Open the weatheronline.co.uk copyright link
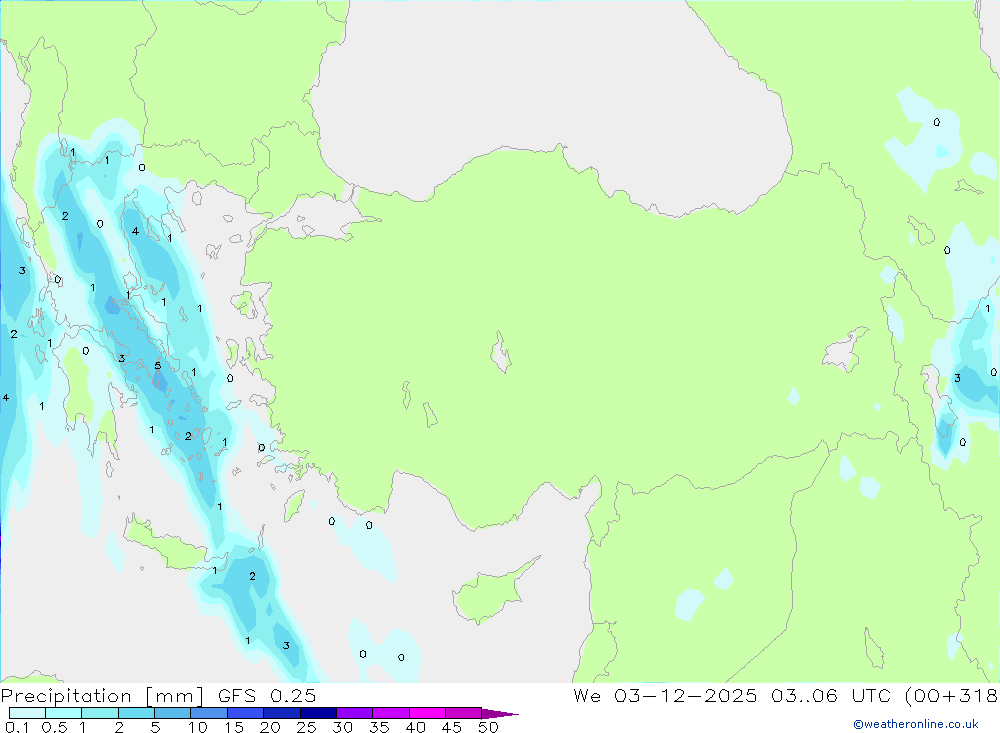 (x=916, y=724)
